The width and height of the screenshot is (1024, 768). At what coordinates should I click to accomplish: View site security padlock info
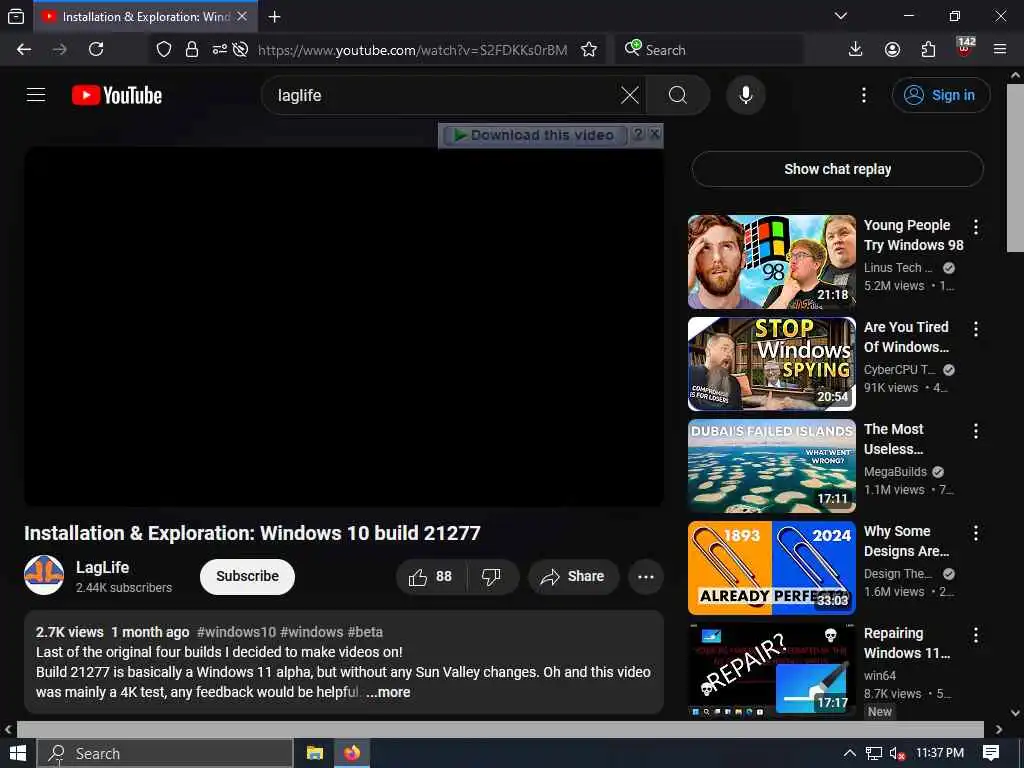point(191,50)
